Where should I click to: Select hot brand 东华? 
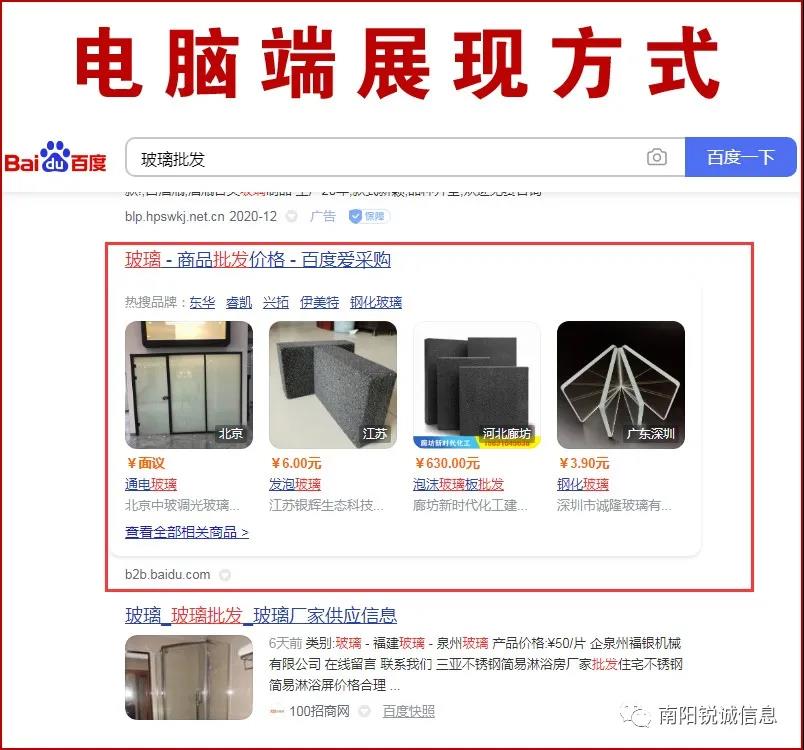(x=202, y=302)
